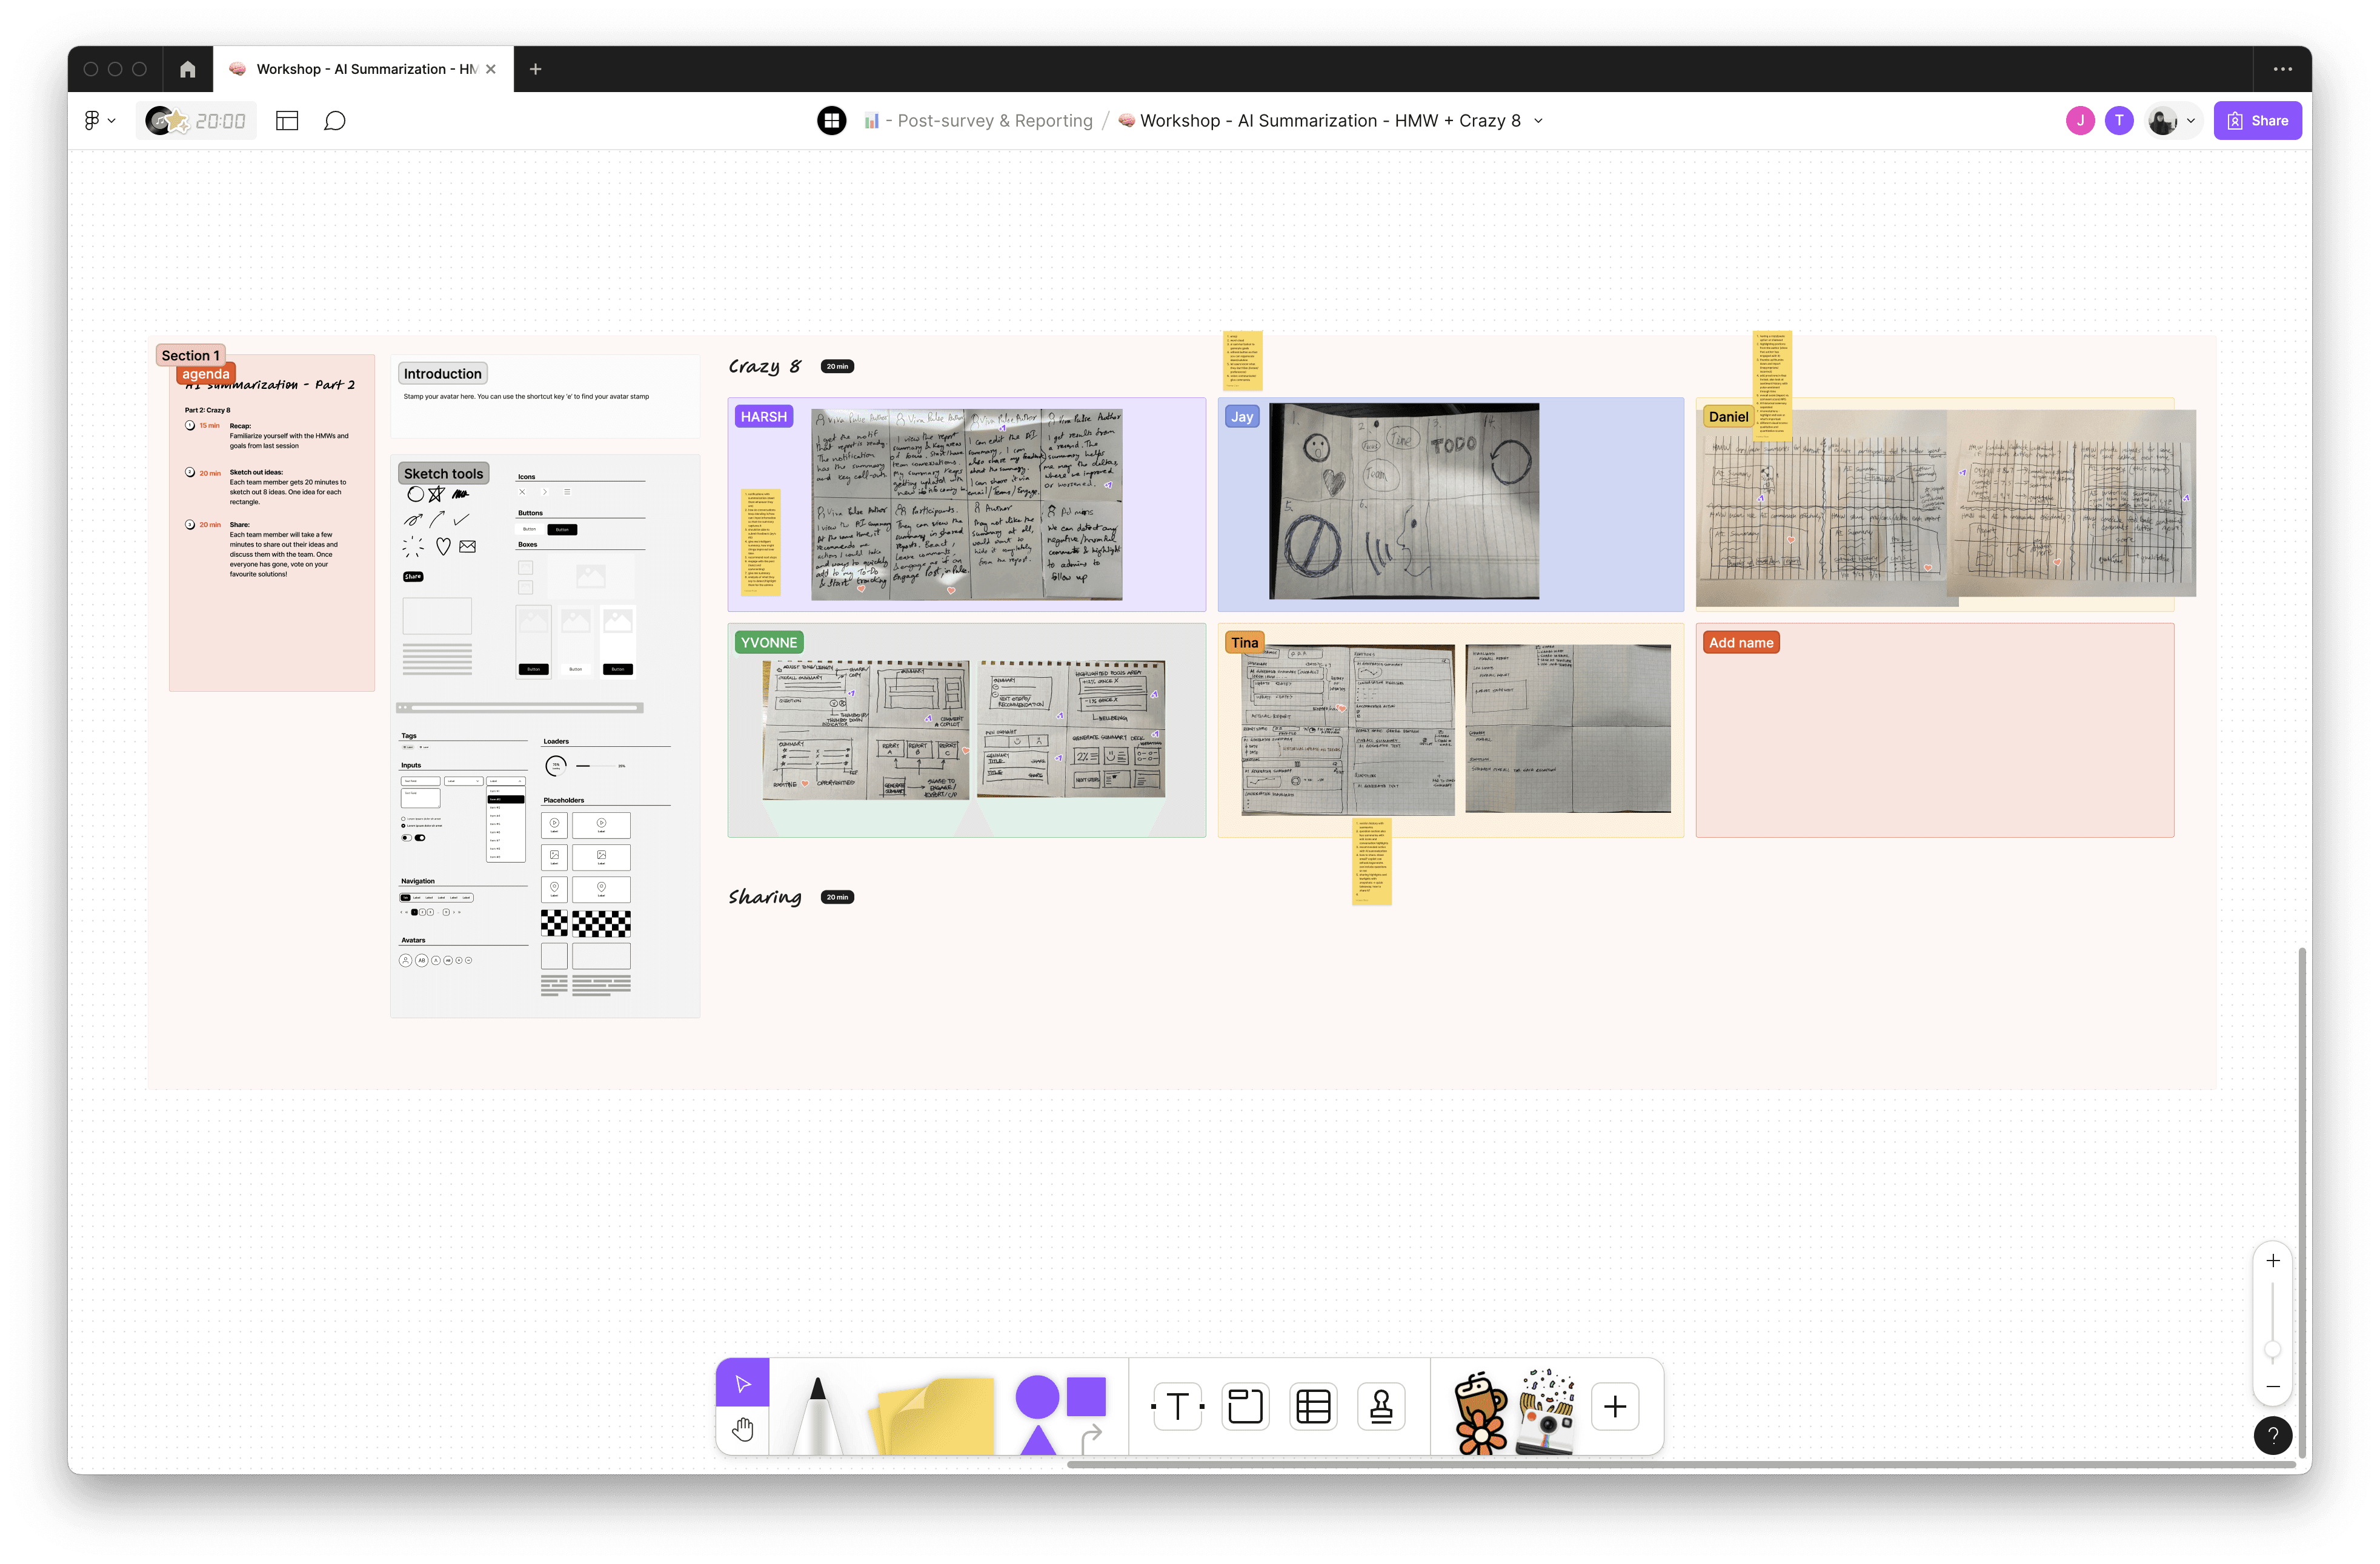The image size is (2380, 1564).
Task: Open Post-survey & Reporting breadcrumb link
Action: (994, 121)
